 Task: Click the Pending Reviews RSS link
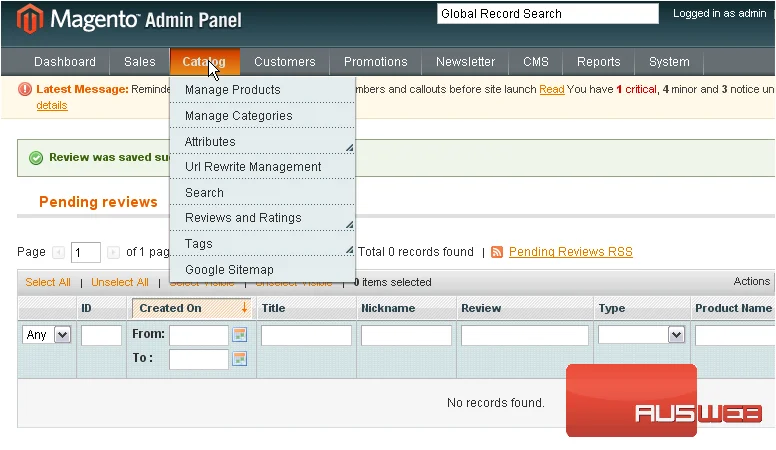point(571,252)
